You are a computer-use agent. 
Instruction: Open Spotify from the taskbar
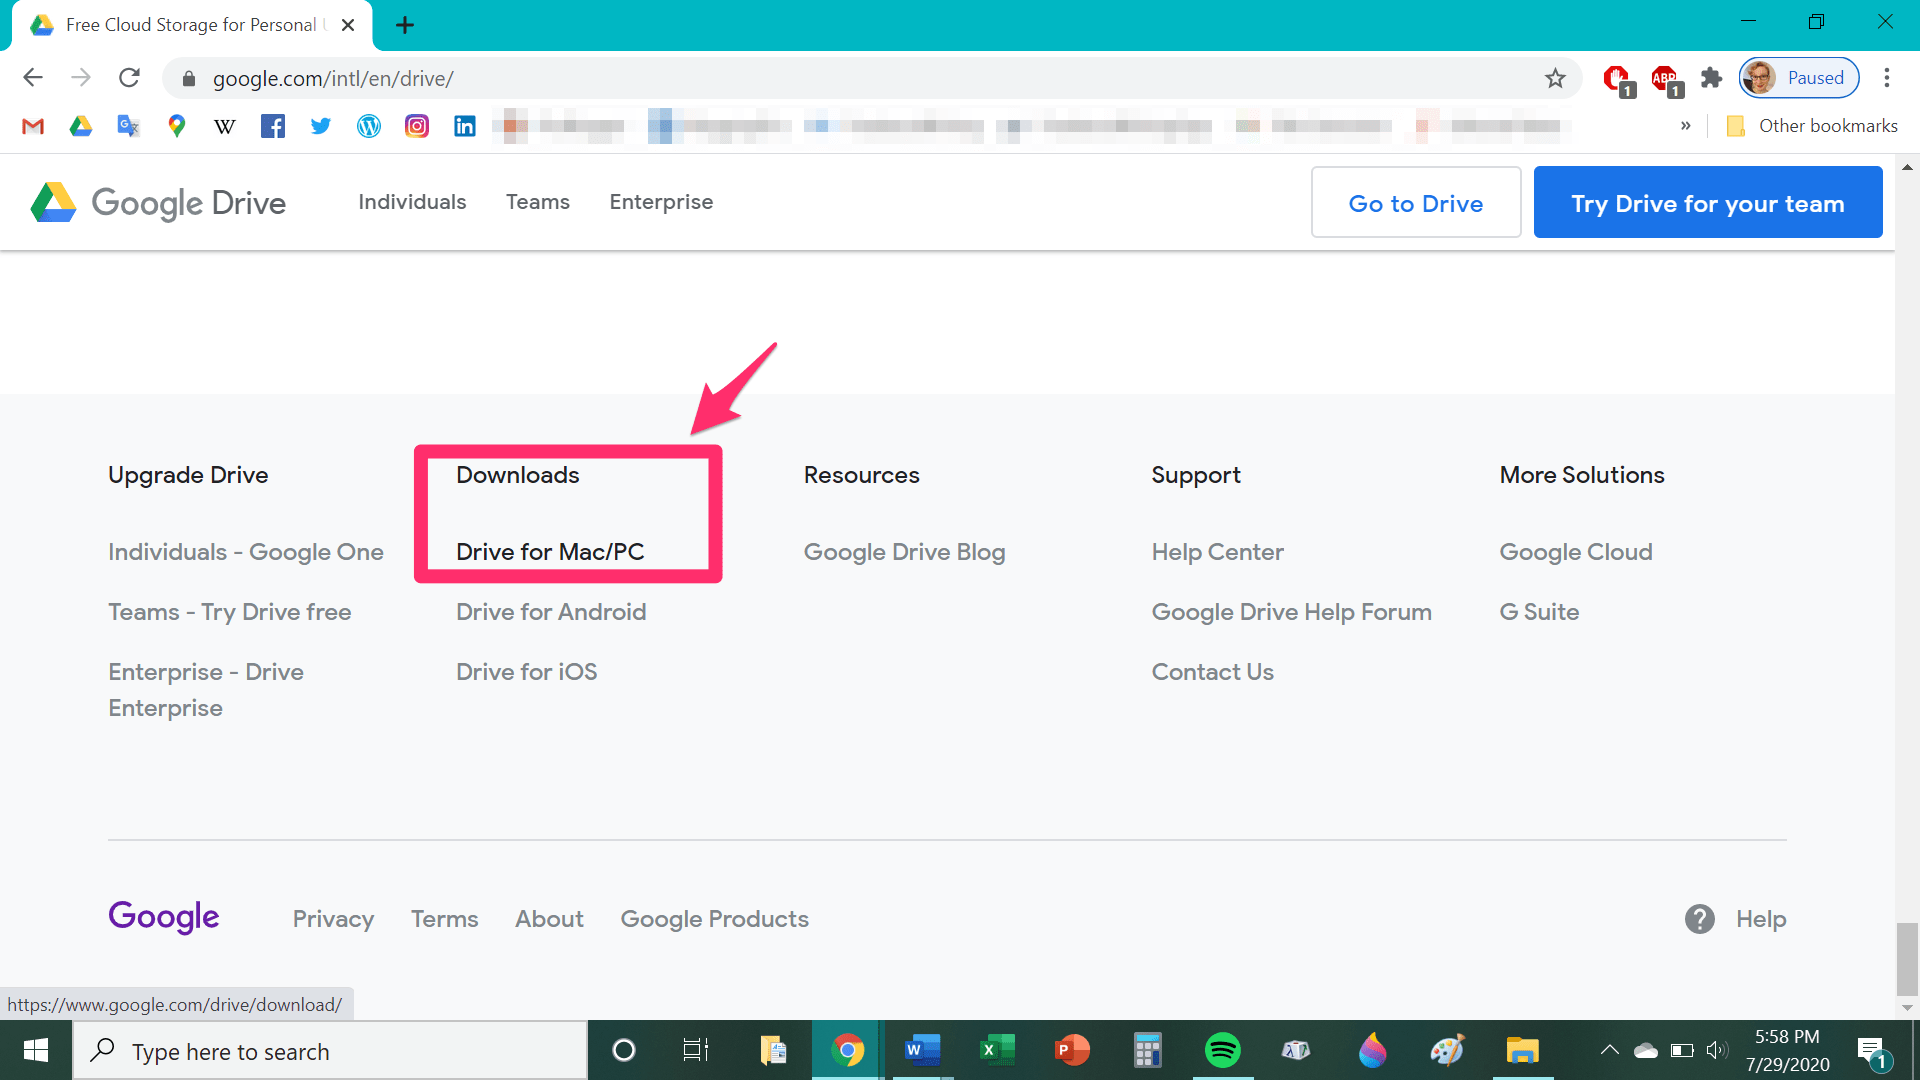(x=1222, y=1050)
